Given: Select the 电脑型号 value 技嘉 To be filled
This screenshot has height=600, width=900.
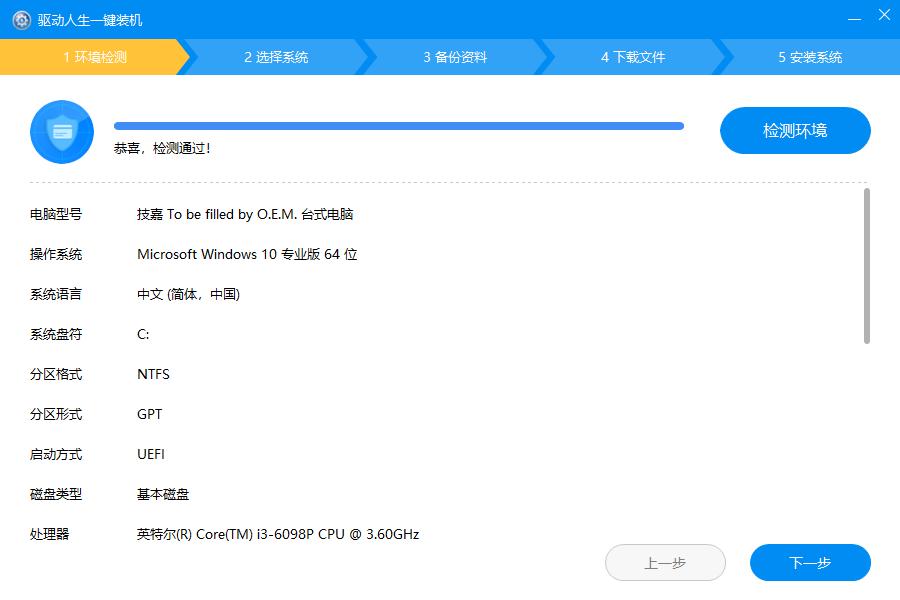Looking at the screenshot, I should coord(247,214).
